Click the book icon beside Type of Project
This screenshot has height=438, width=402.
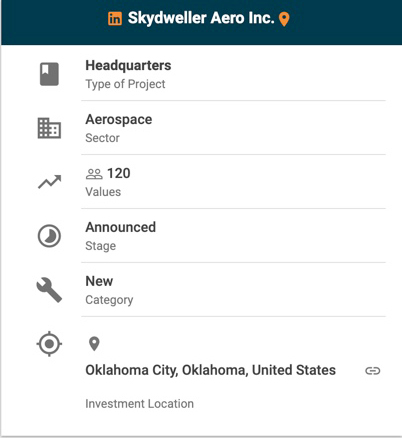pyautogui.click(x=49, y=74)
